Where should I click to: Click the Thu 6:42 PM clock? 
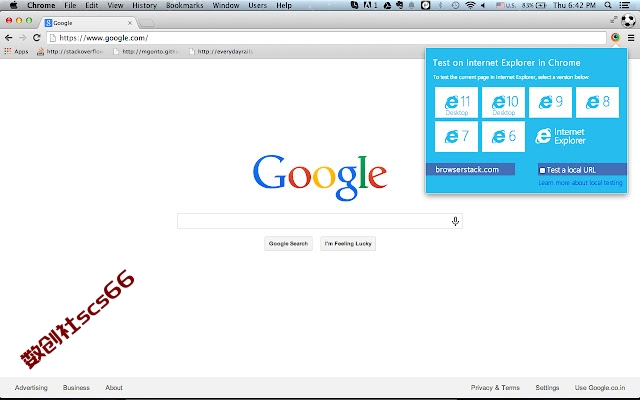[x=574, y=5]
